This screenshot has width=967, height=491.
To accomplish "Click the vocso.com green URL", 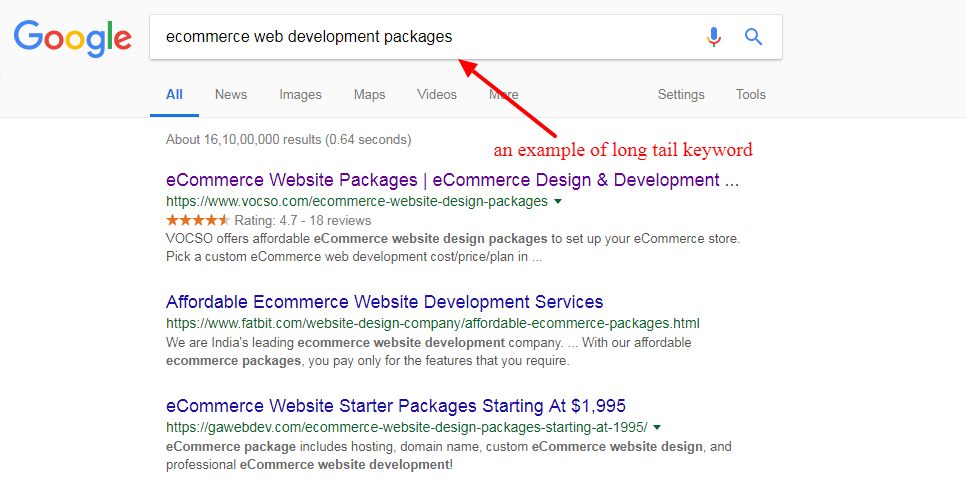I will click(356, 201).
